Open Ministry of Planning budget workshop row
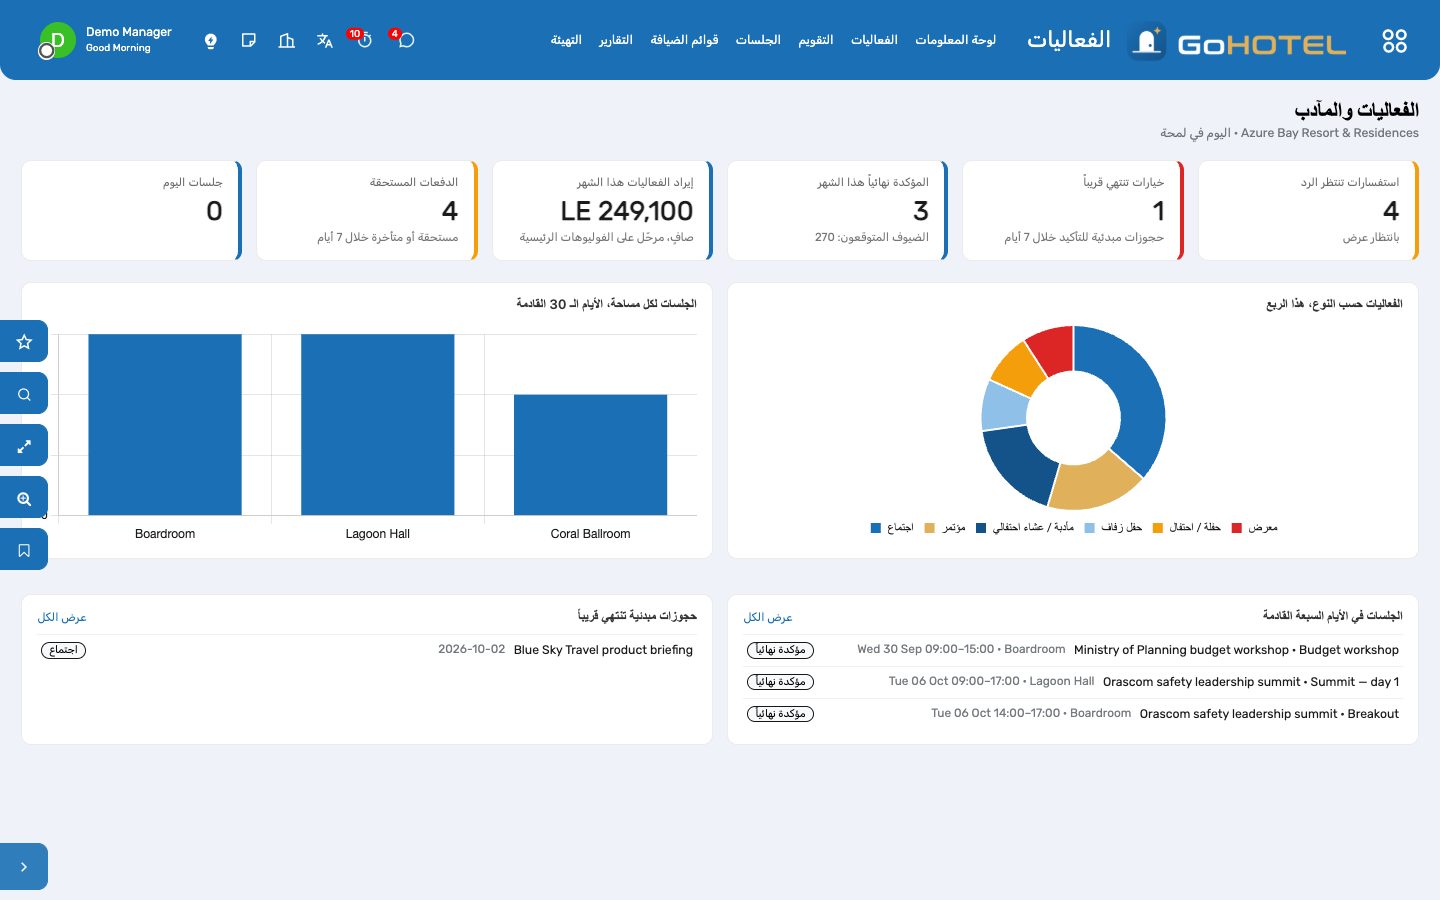Screen dimensions: 1440x900 1073,650
